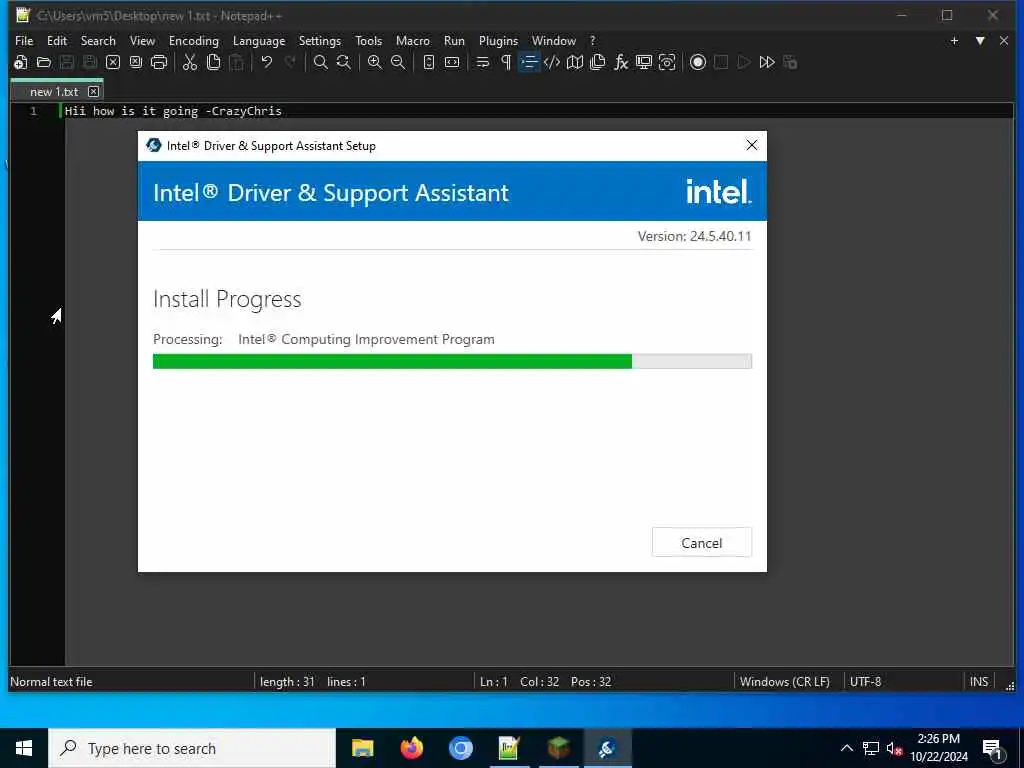Image resolution: width=1024 pixels, height=768 pixels.
Task: Open the User Defined Language icon
Action: coord(552,63)
